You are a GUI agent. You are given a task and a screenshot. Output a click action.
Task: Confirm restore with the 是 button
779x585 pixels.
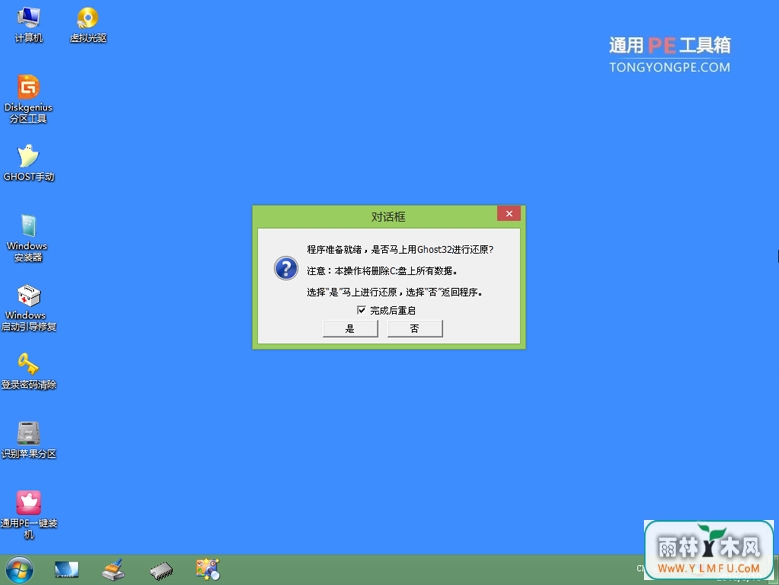pos(350,328)
